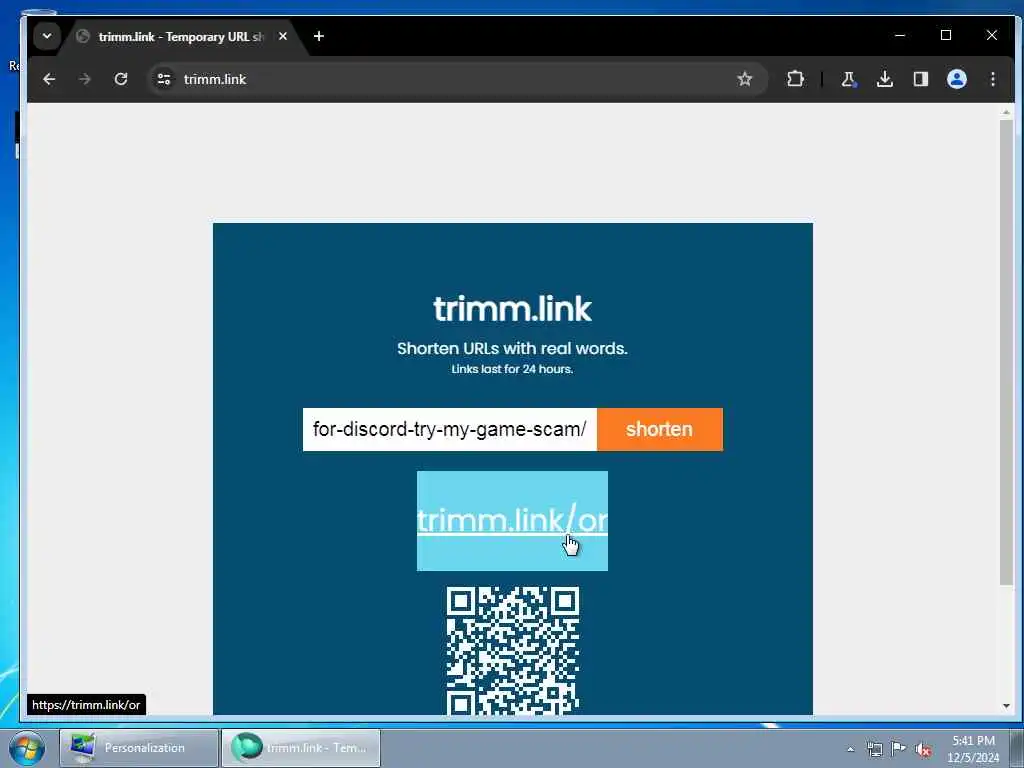Toggle the browser side panel

click(920, 79)
